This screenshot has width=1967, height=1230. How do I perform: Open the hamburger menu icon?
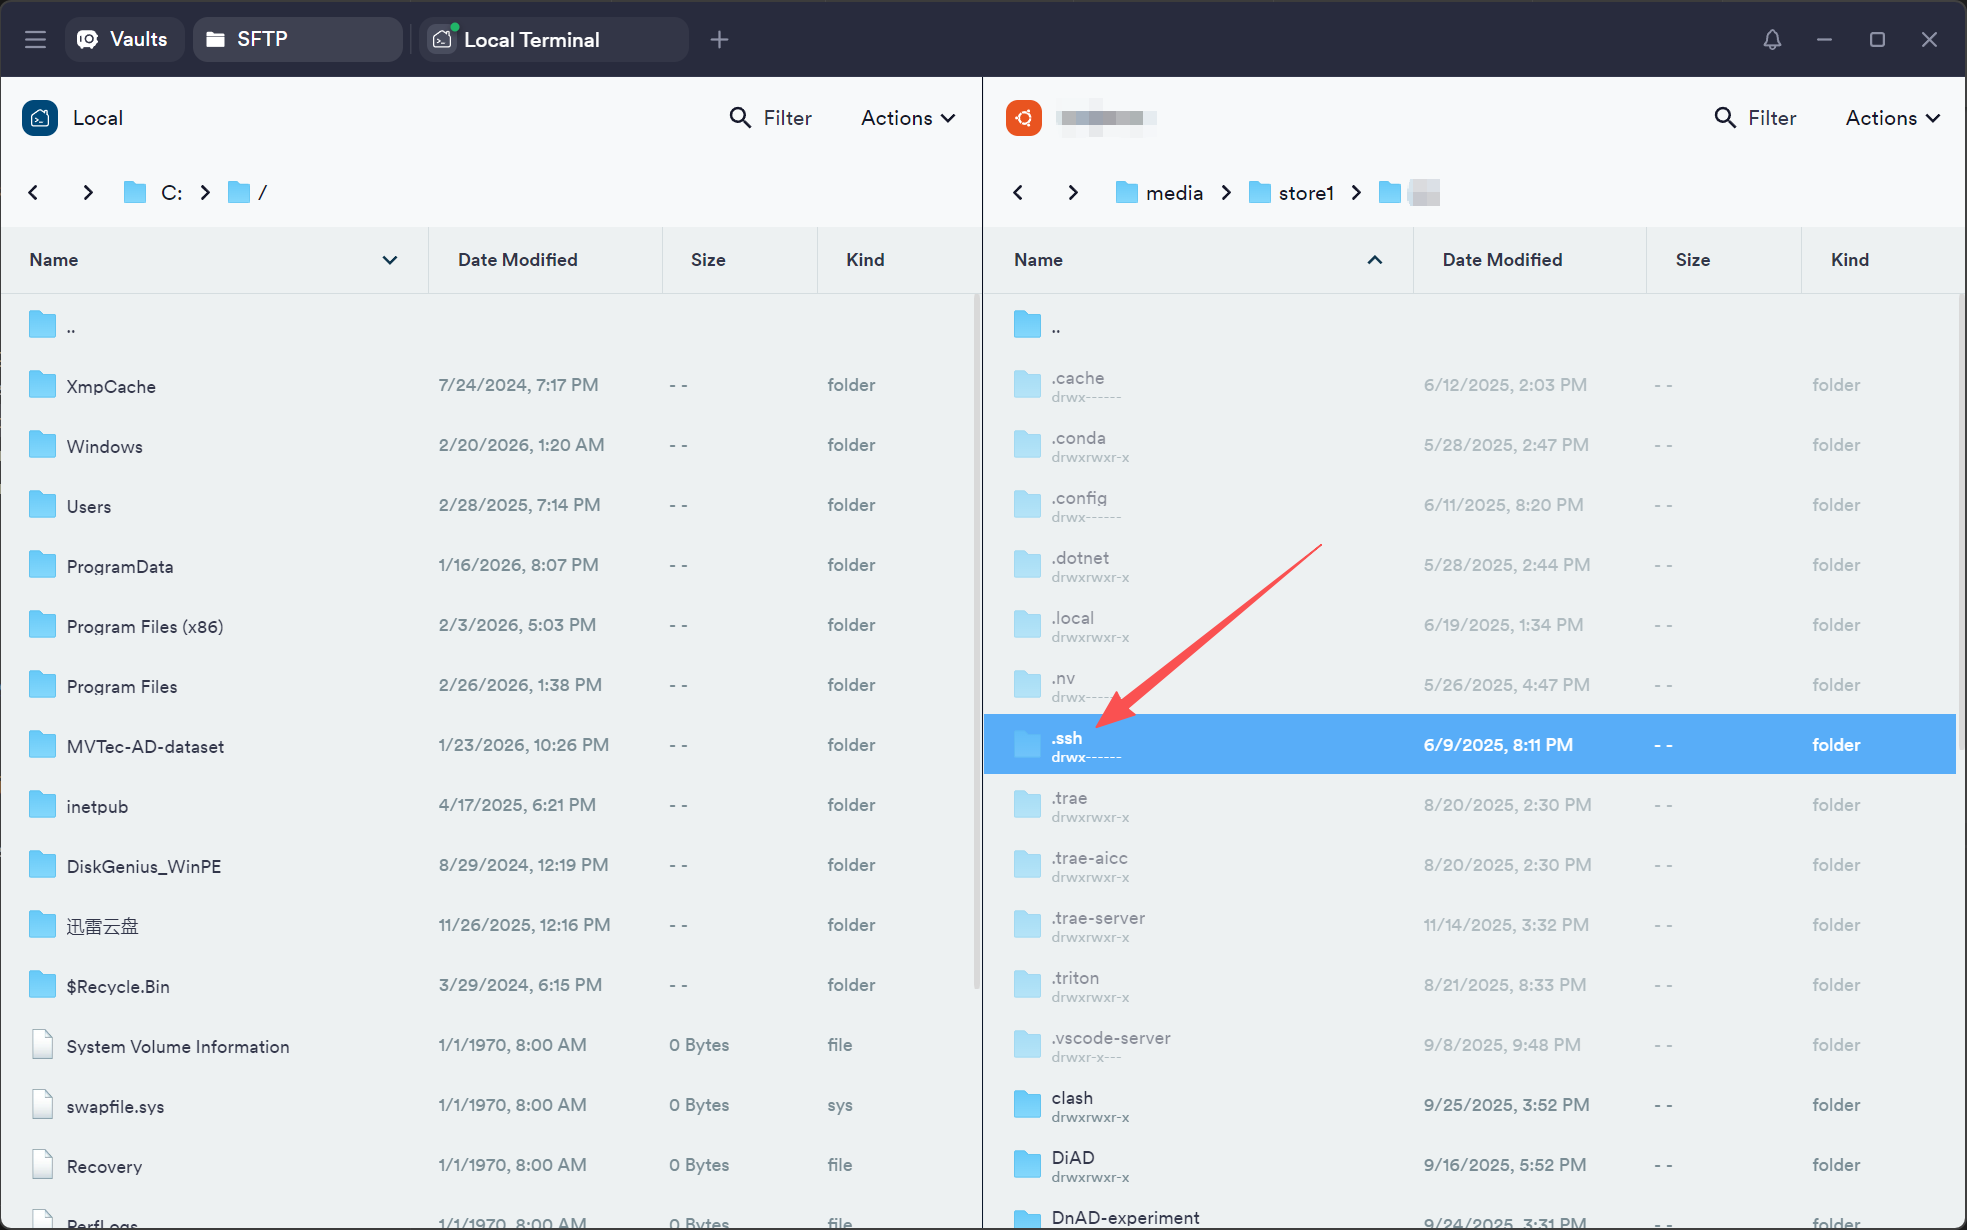tap(36, 39)
